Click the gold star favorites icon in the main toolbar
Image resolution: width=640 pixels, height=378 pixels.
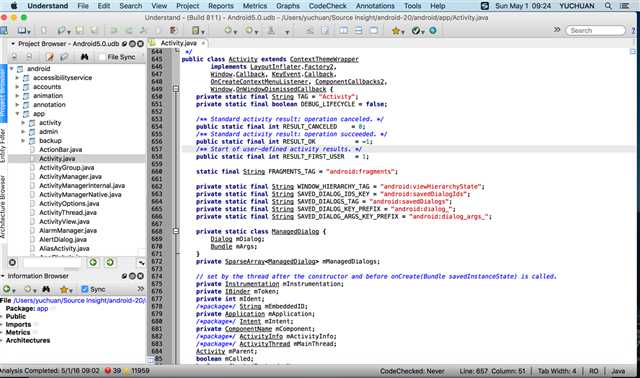(x=396, y=31)
